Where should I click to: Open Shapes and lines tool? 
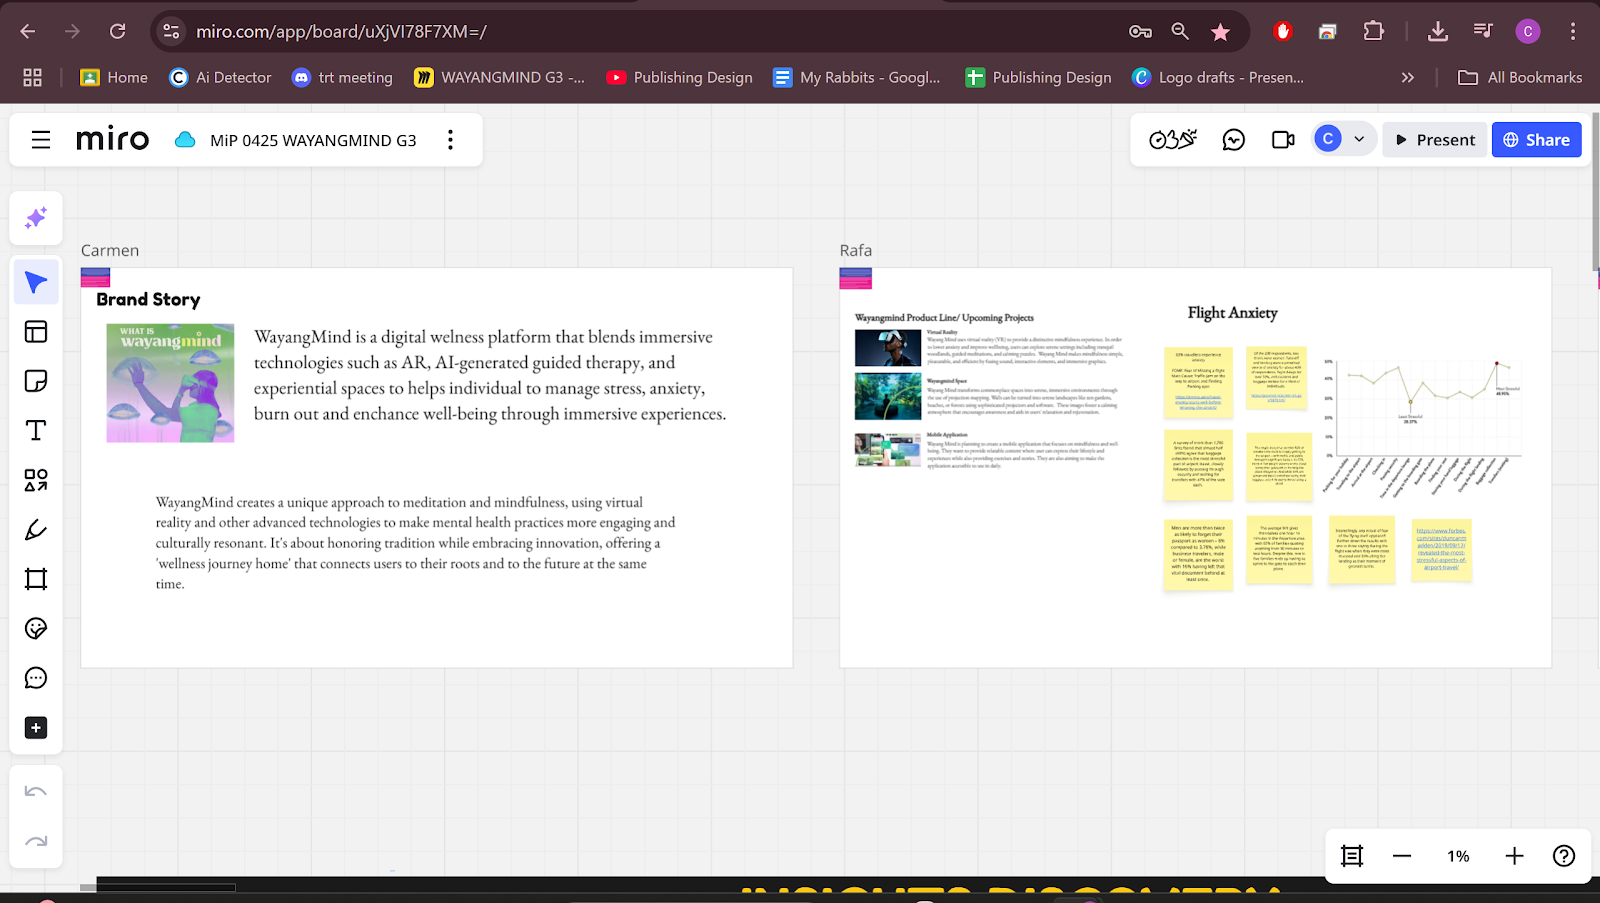(36, 480)
